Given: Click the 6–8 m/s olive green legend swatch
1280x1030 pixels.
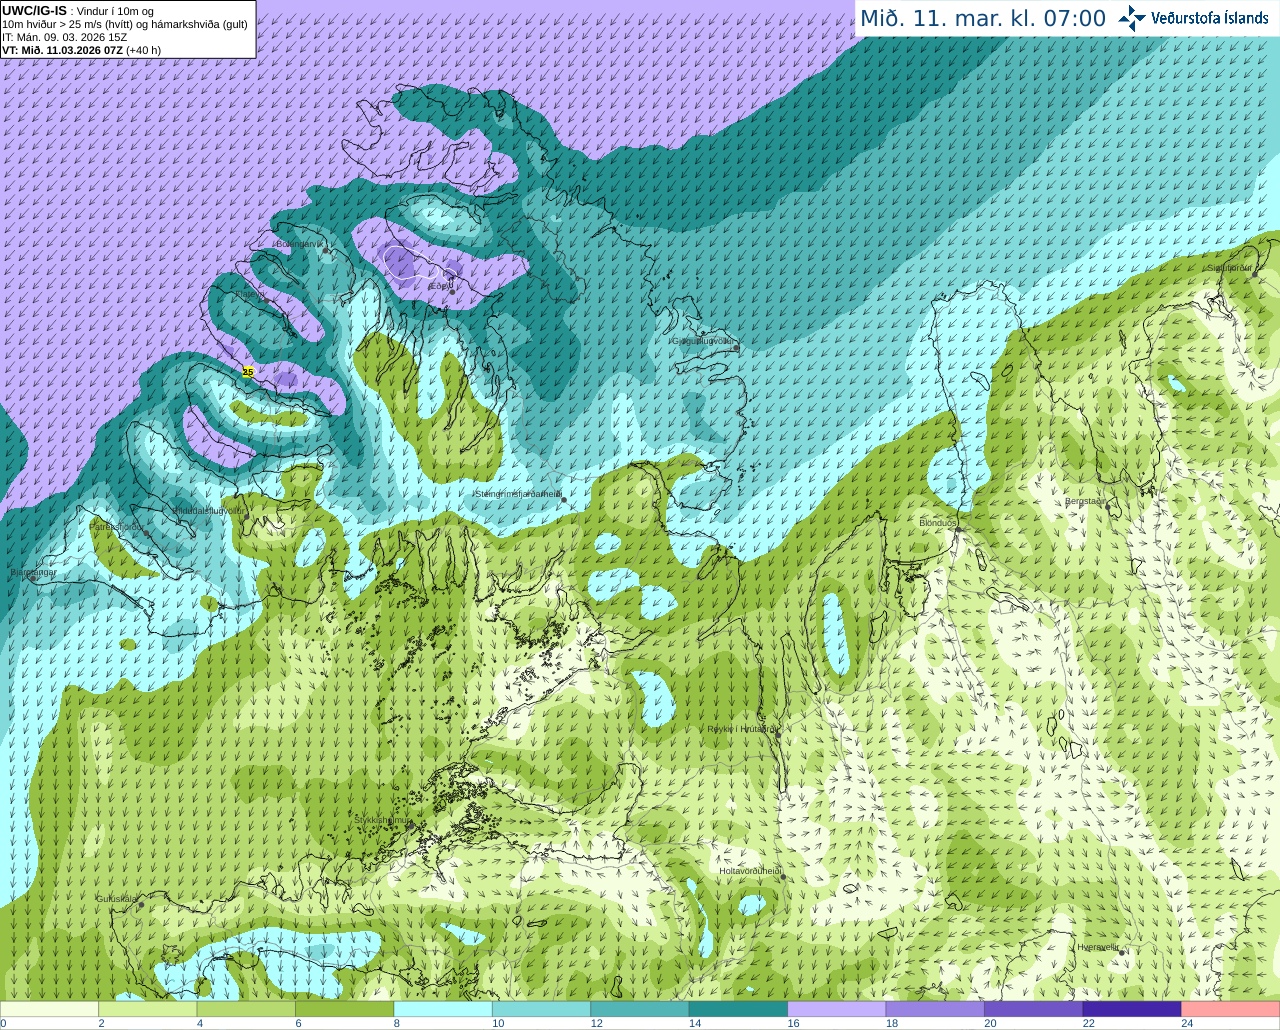Looking at the screenshot, I should (345, 1009).
